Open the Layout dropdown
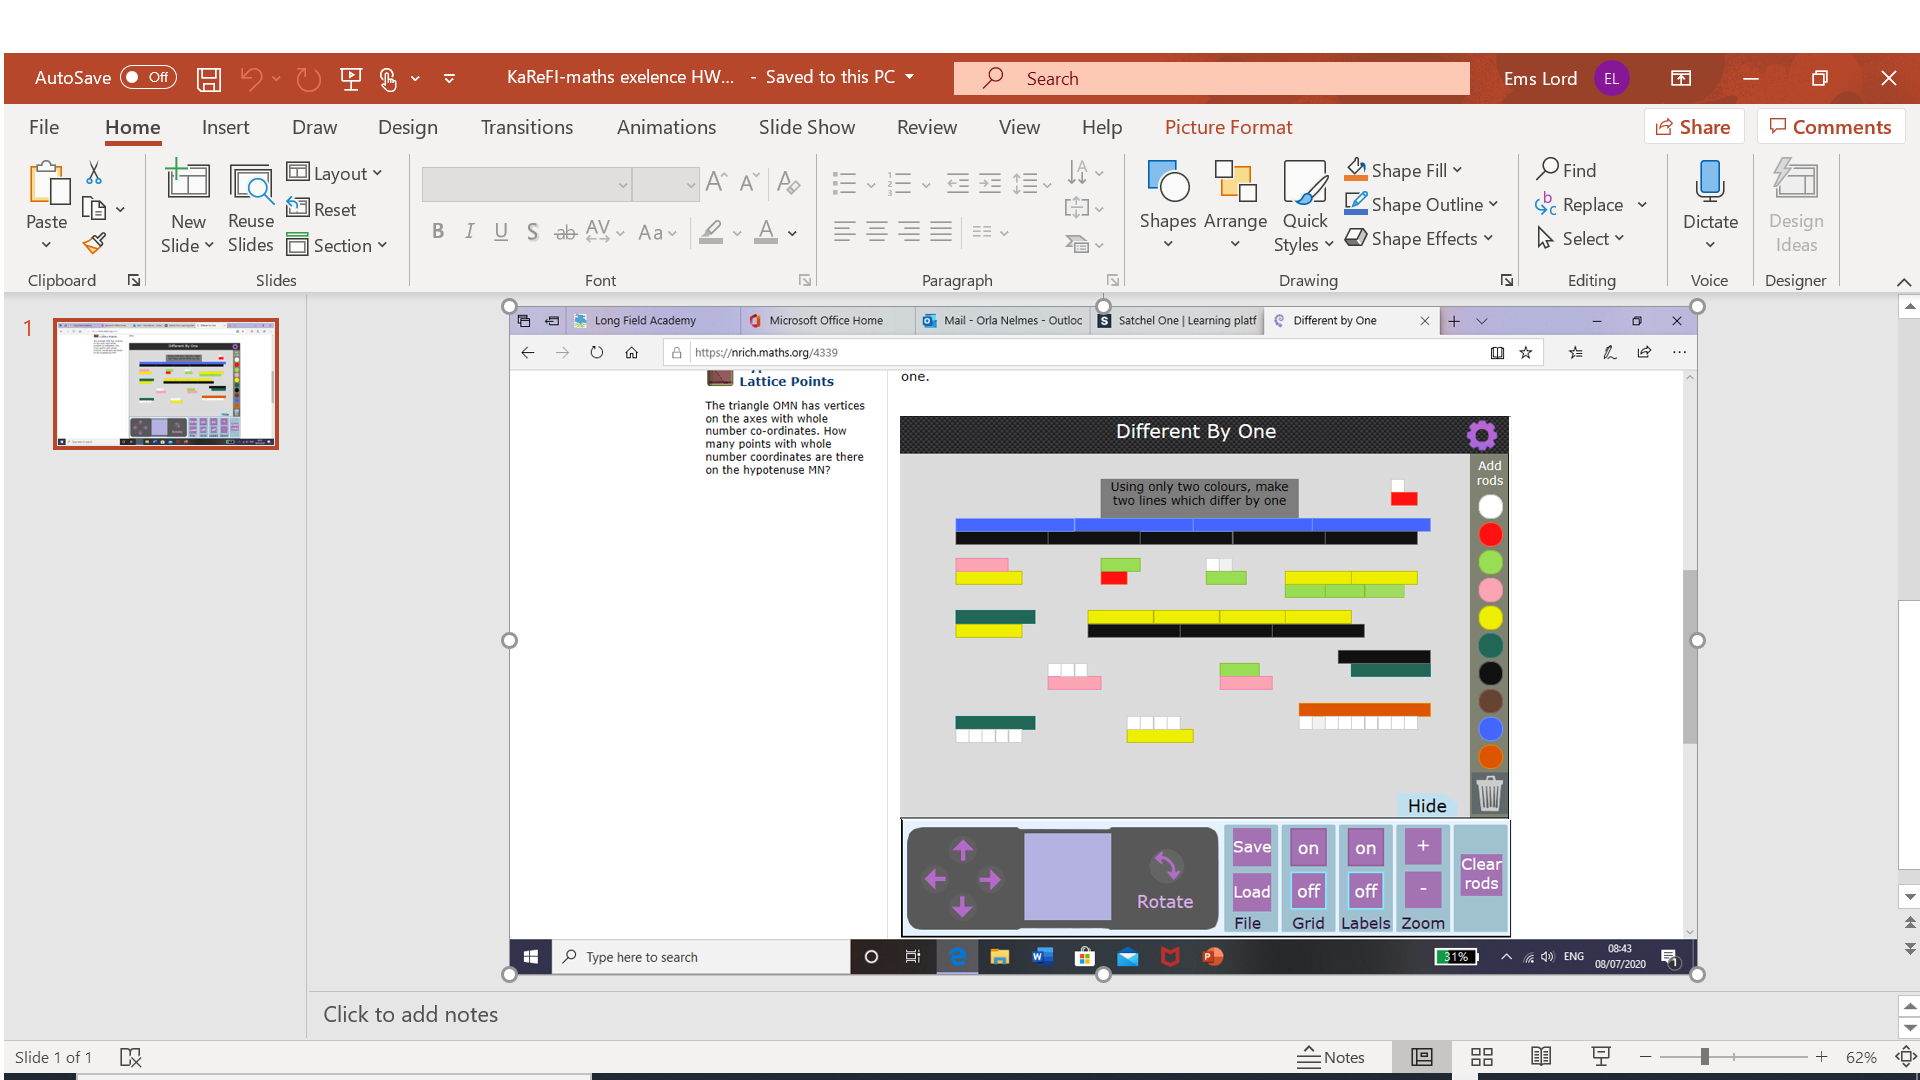This screenshot has width=1920, height=1080. (x=335, y=173)
